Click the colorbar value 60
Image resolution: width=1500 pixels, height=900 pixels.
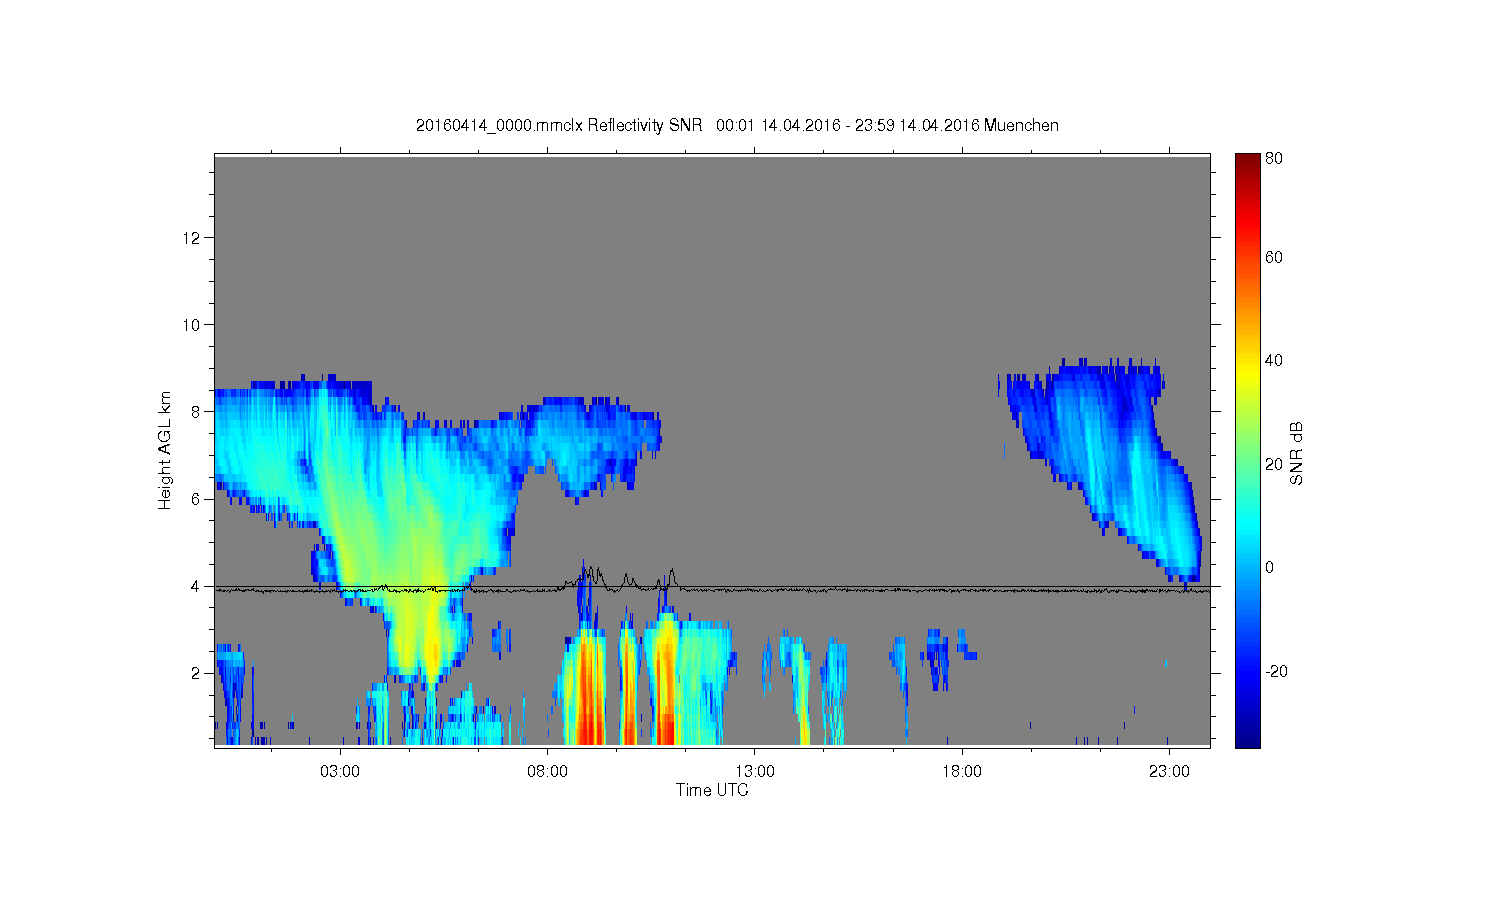tap(1274, 257)
